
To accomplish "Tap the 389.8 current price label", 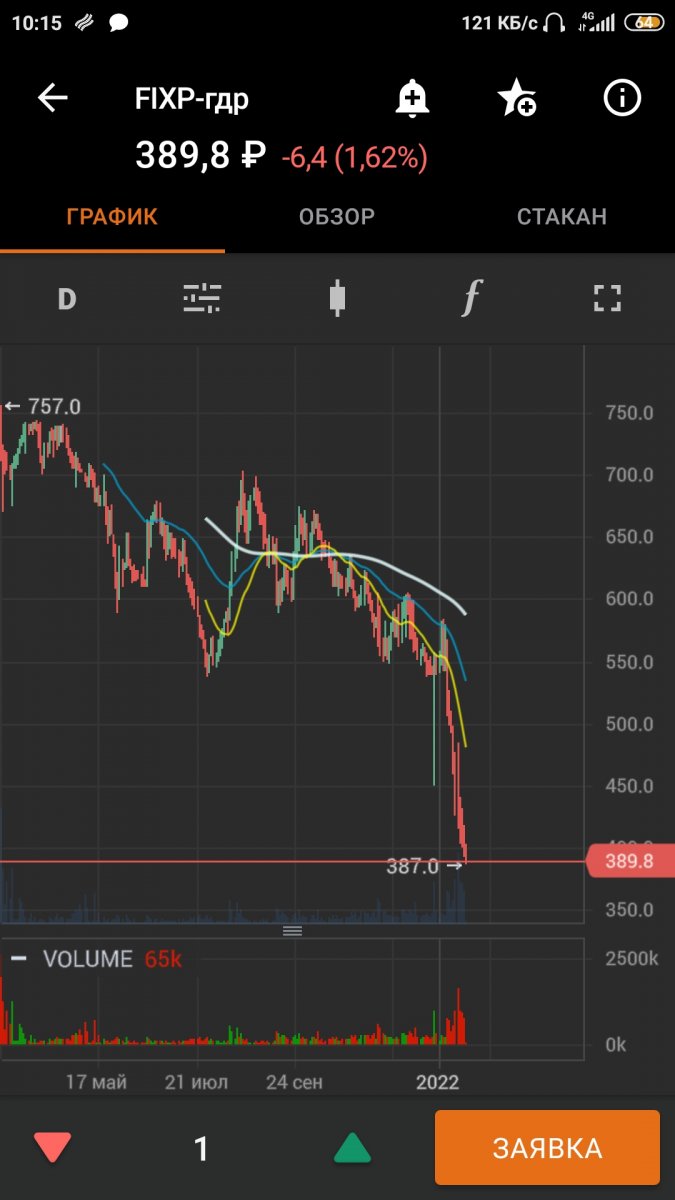I will (628, 862).
